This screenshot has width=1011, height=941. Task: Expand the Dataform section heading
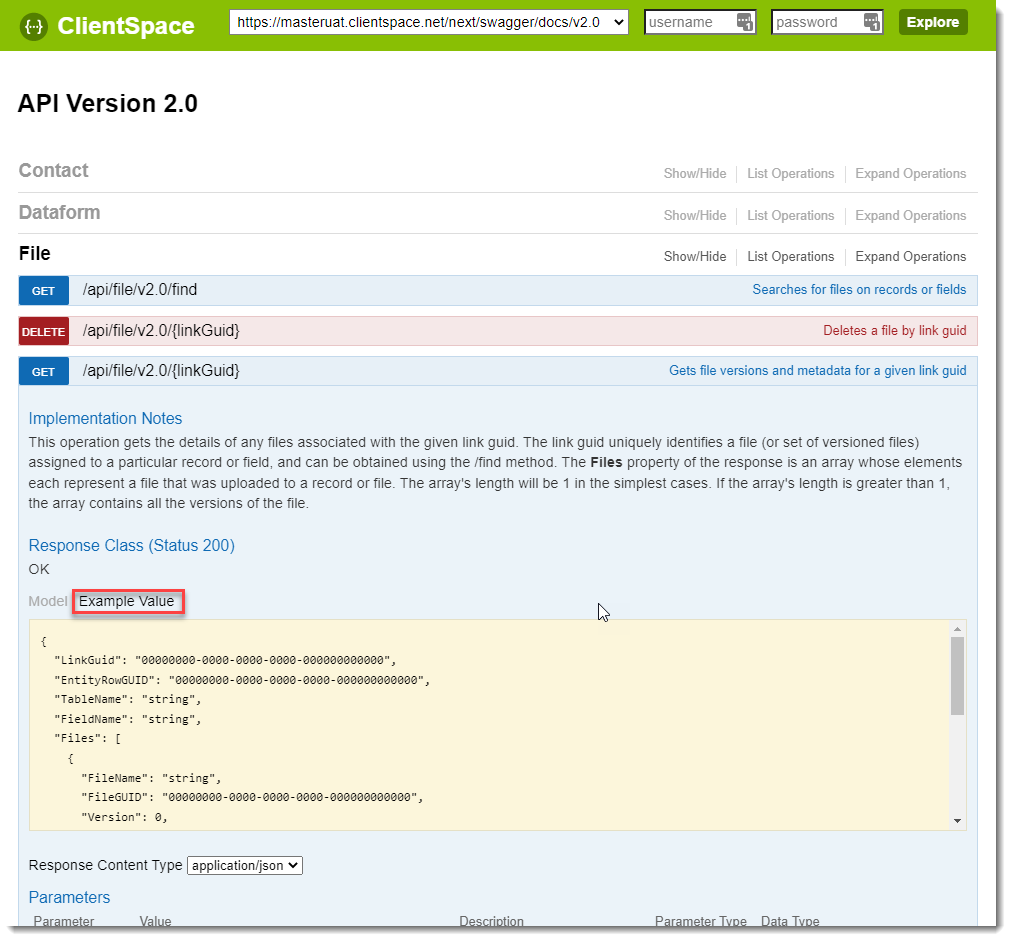click(x=59, y=213)
